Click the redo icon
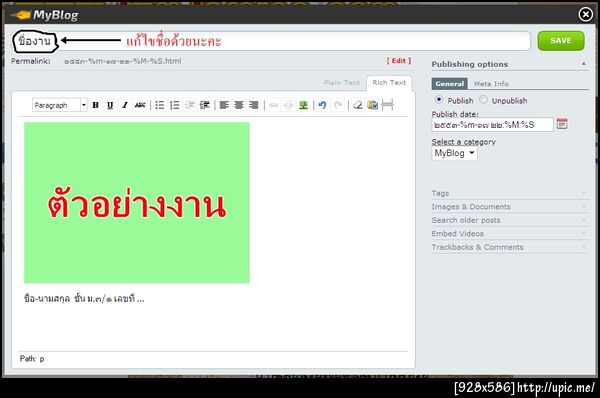600x398 pixels. (338, 105)
